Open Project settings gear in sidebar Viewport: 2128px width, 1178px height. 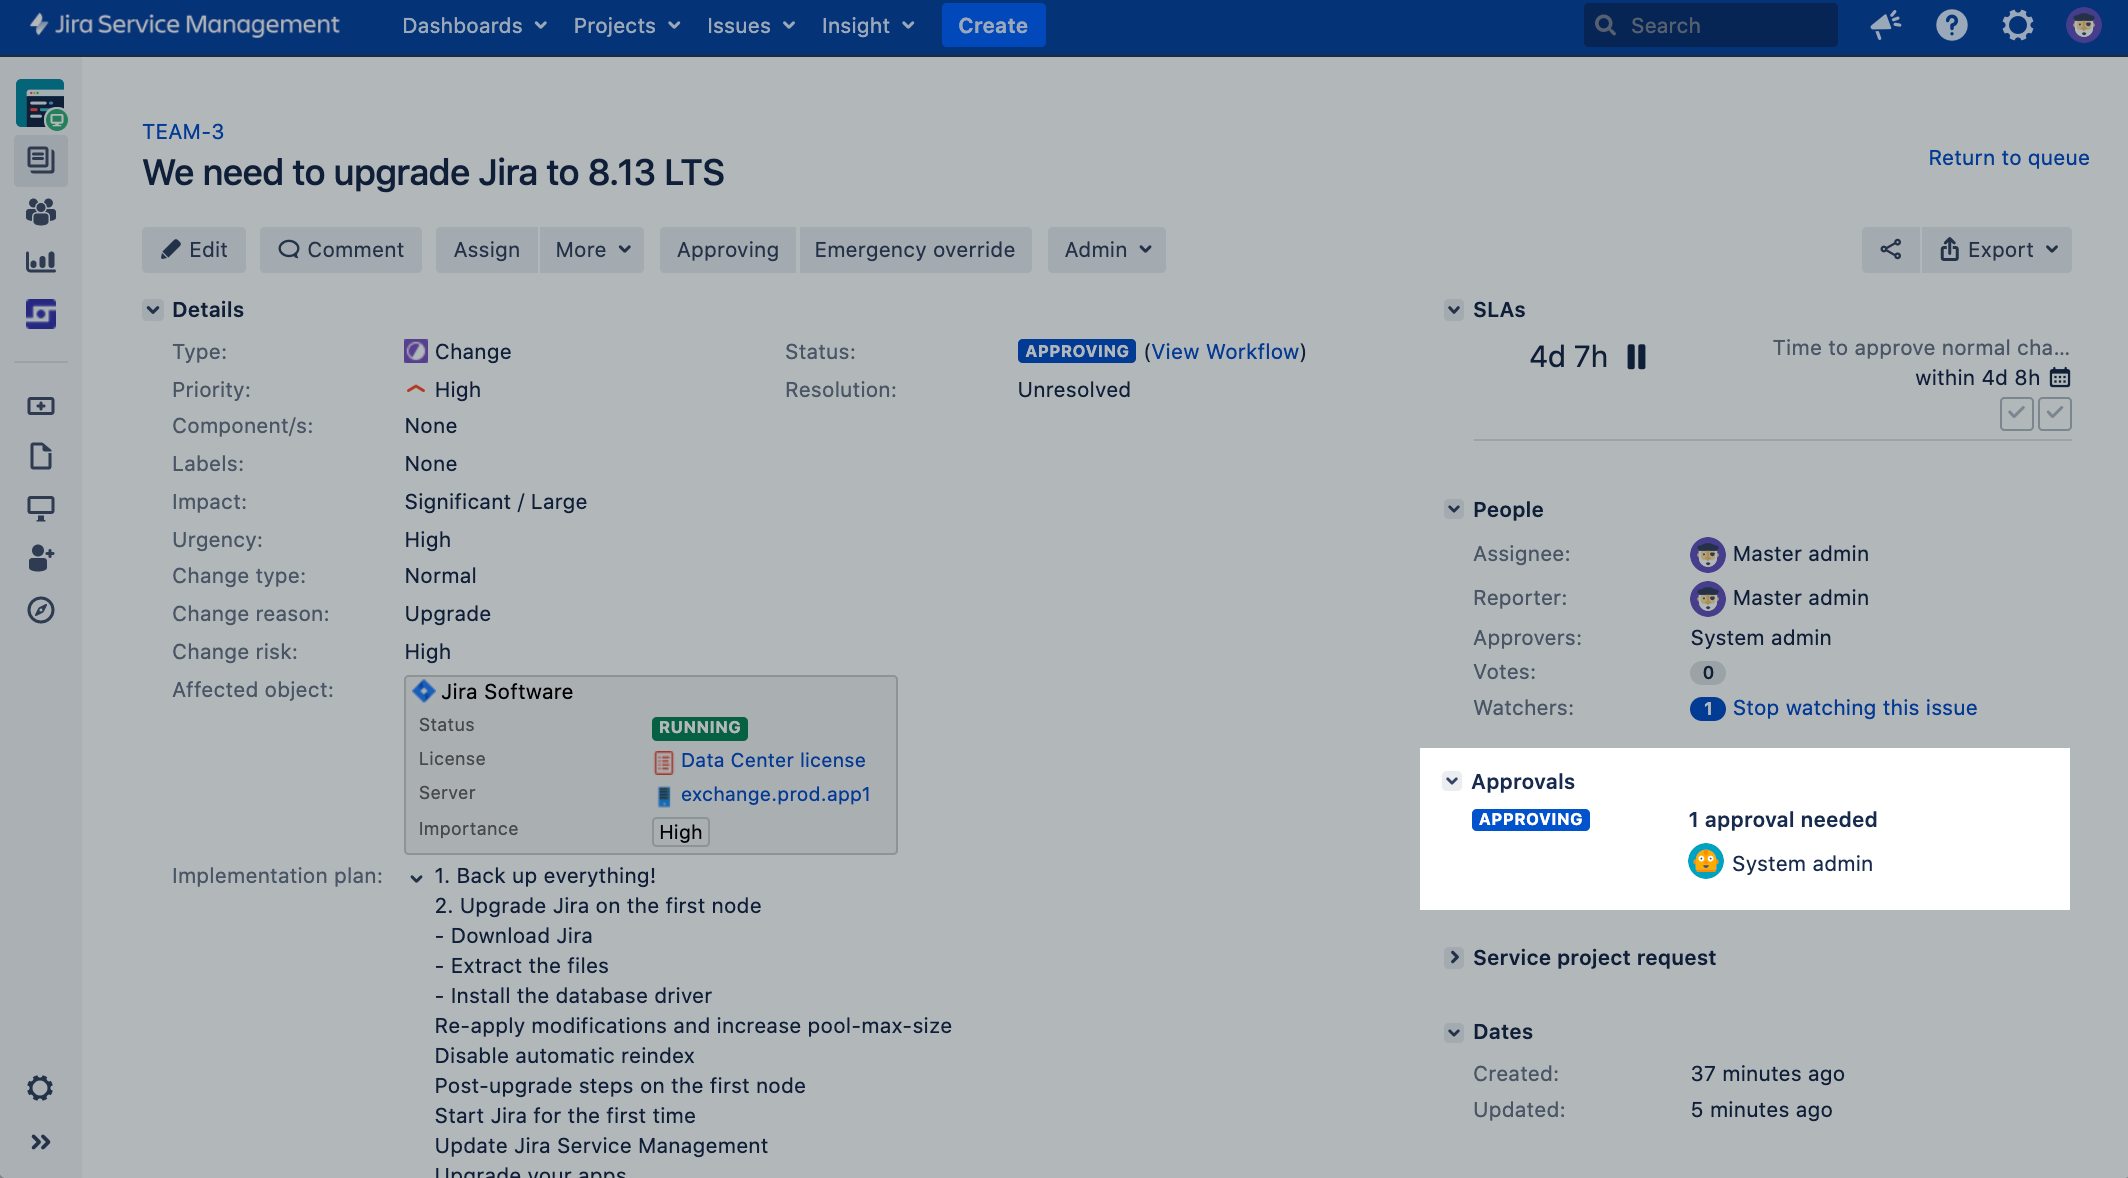click(x=40, y=1088)
